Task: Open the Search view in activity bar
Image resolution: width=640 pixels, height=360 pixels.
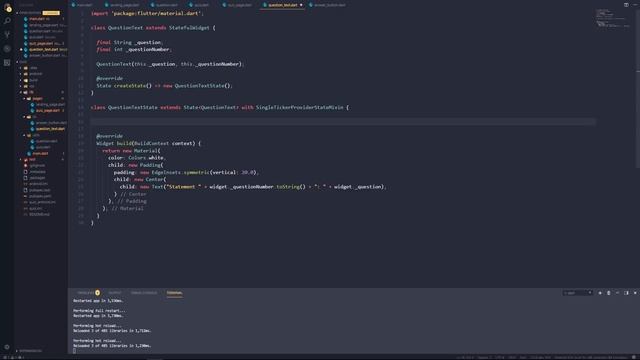Action: [x=7, y=21]
